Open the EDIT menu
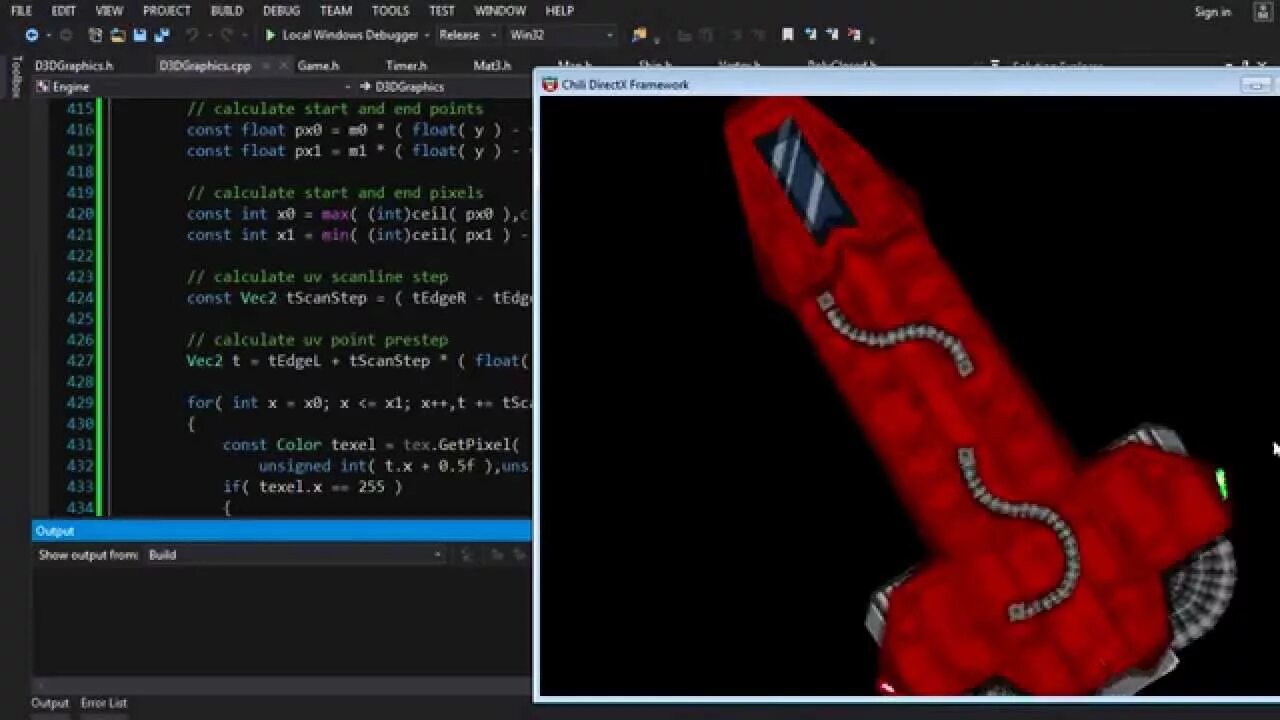 [x=64, y=11]
